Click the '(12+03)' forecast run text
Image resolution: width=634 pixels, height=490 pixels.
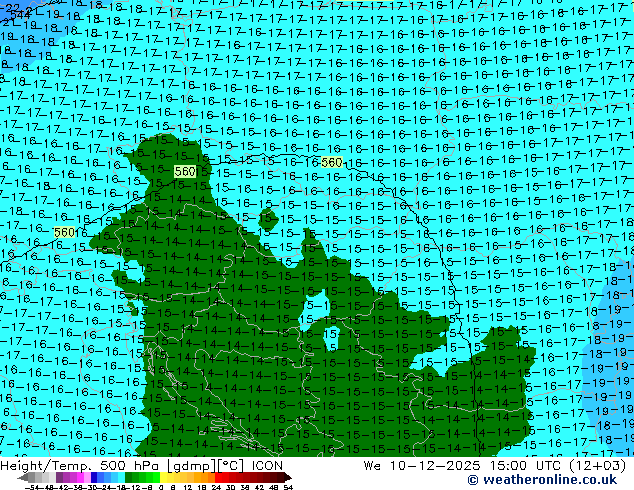599,466
